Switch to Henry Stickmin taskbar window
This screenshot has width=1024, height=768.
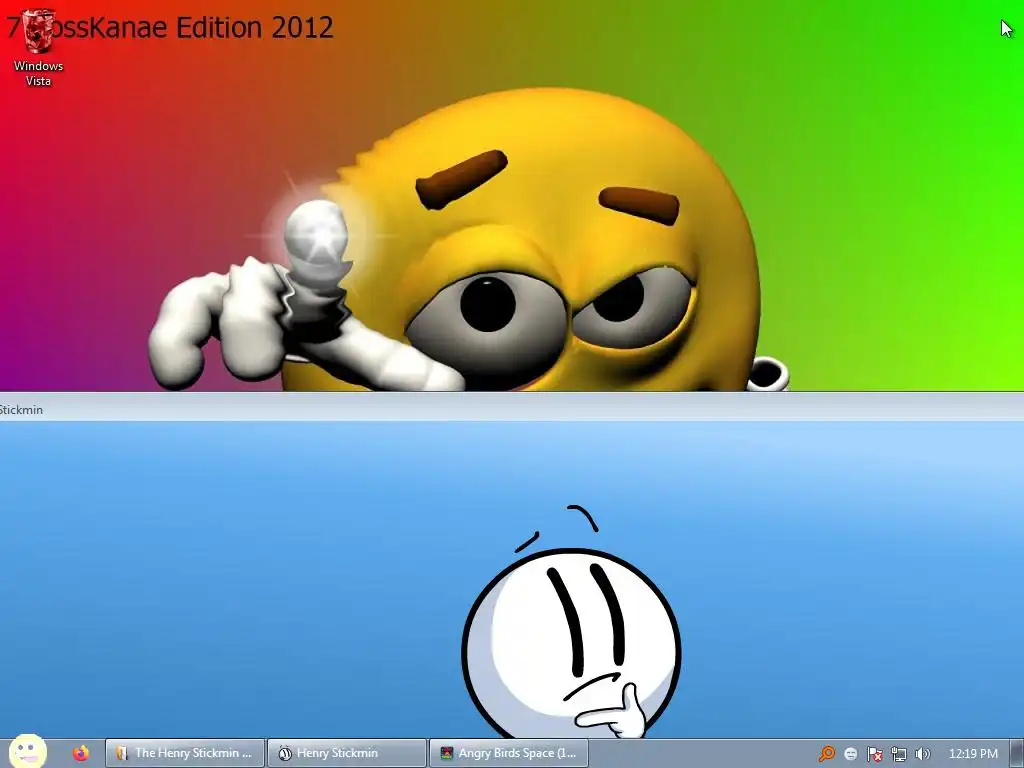pos(347,753)
